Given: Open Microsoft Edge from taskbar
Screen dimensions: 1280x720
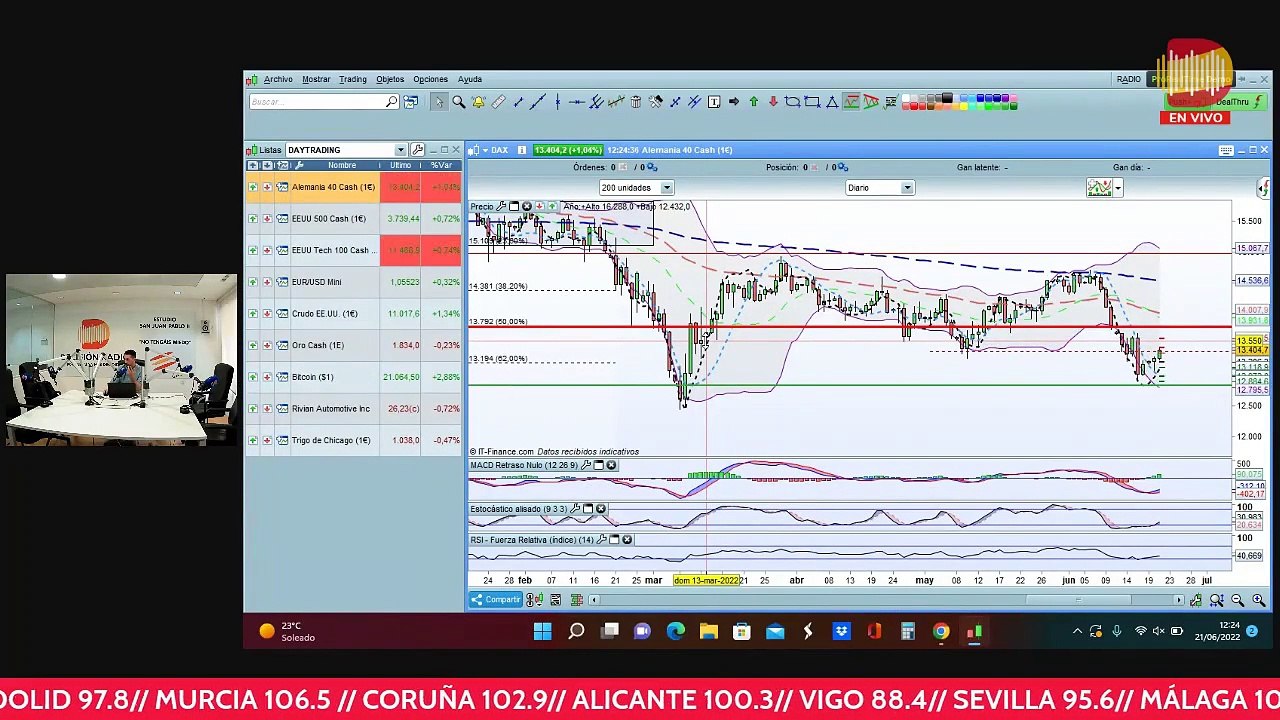Looking at the screenshot, I should click(675, 631).
